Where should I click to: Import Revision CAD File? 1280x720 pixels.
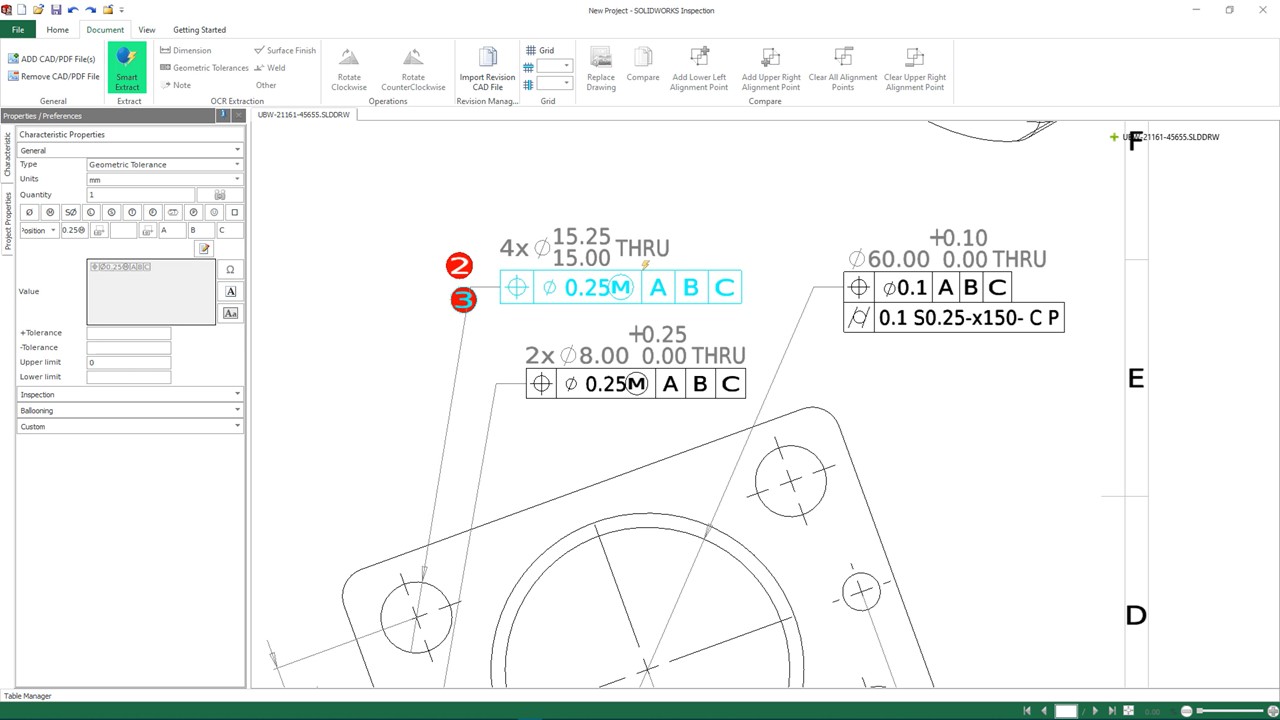487,68
